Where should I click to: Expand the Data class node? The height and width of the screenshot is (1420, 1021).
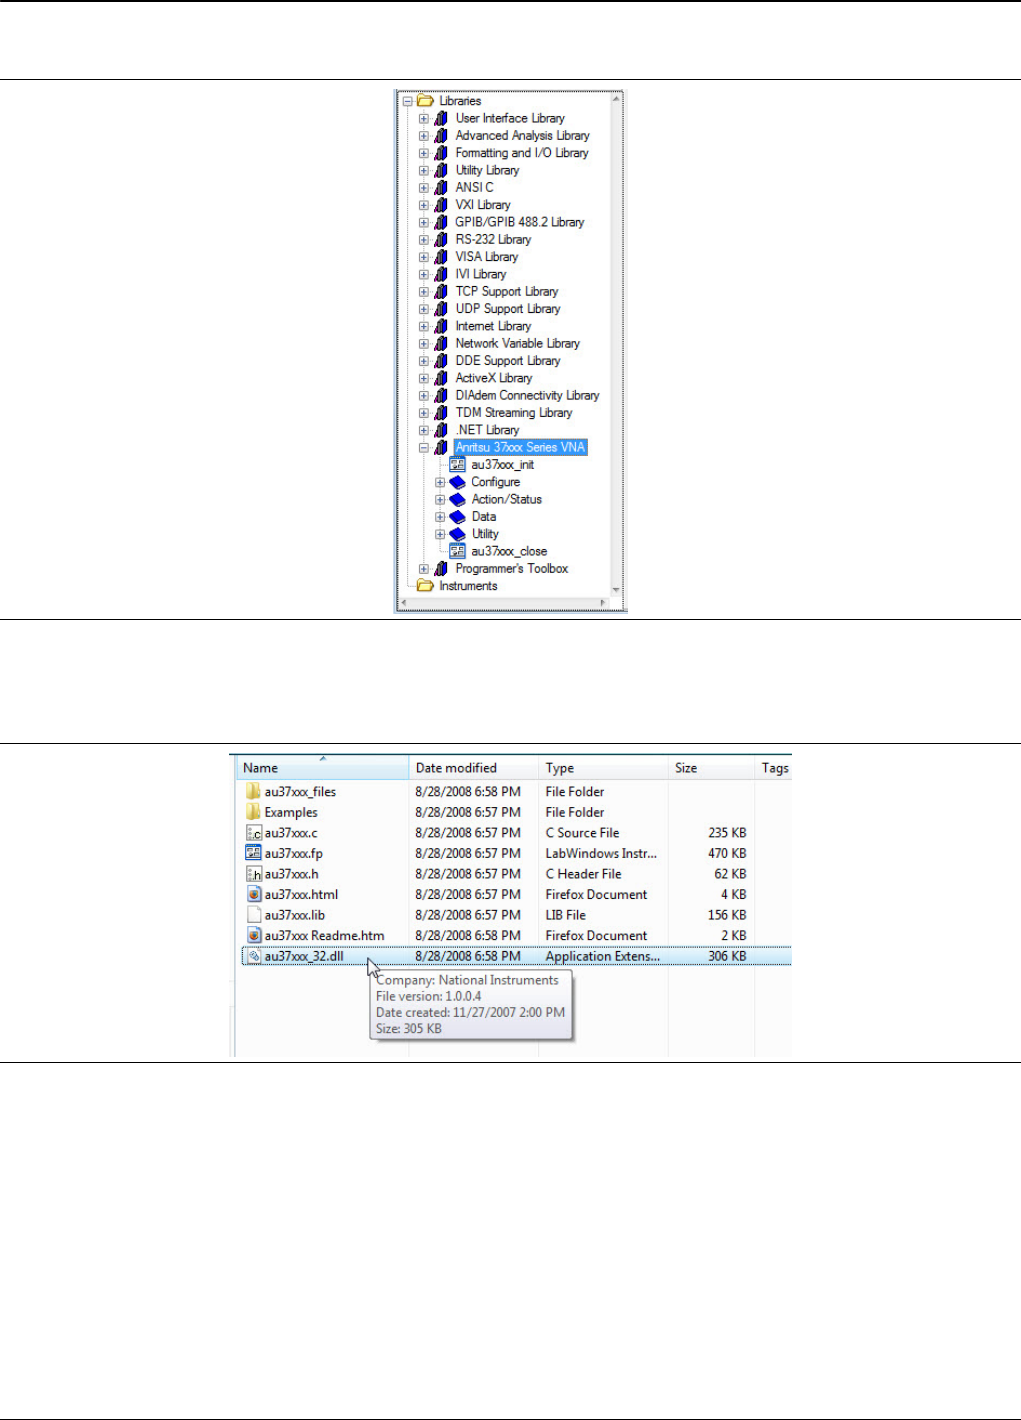click(440, 517)
